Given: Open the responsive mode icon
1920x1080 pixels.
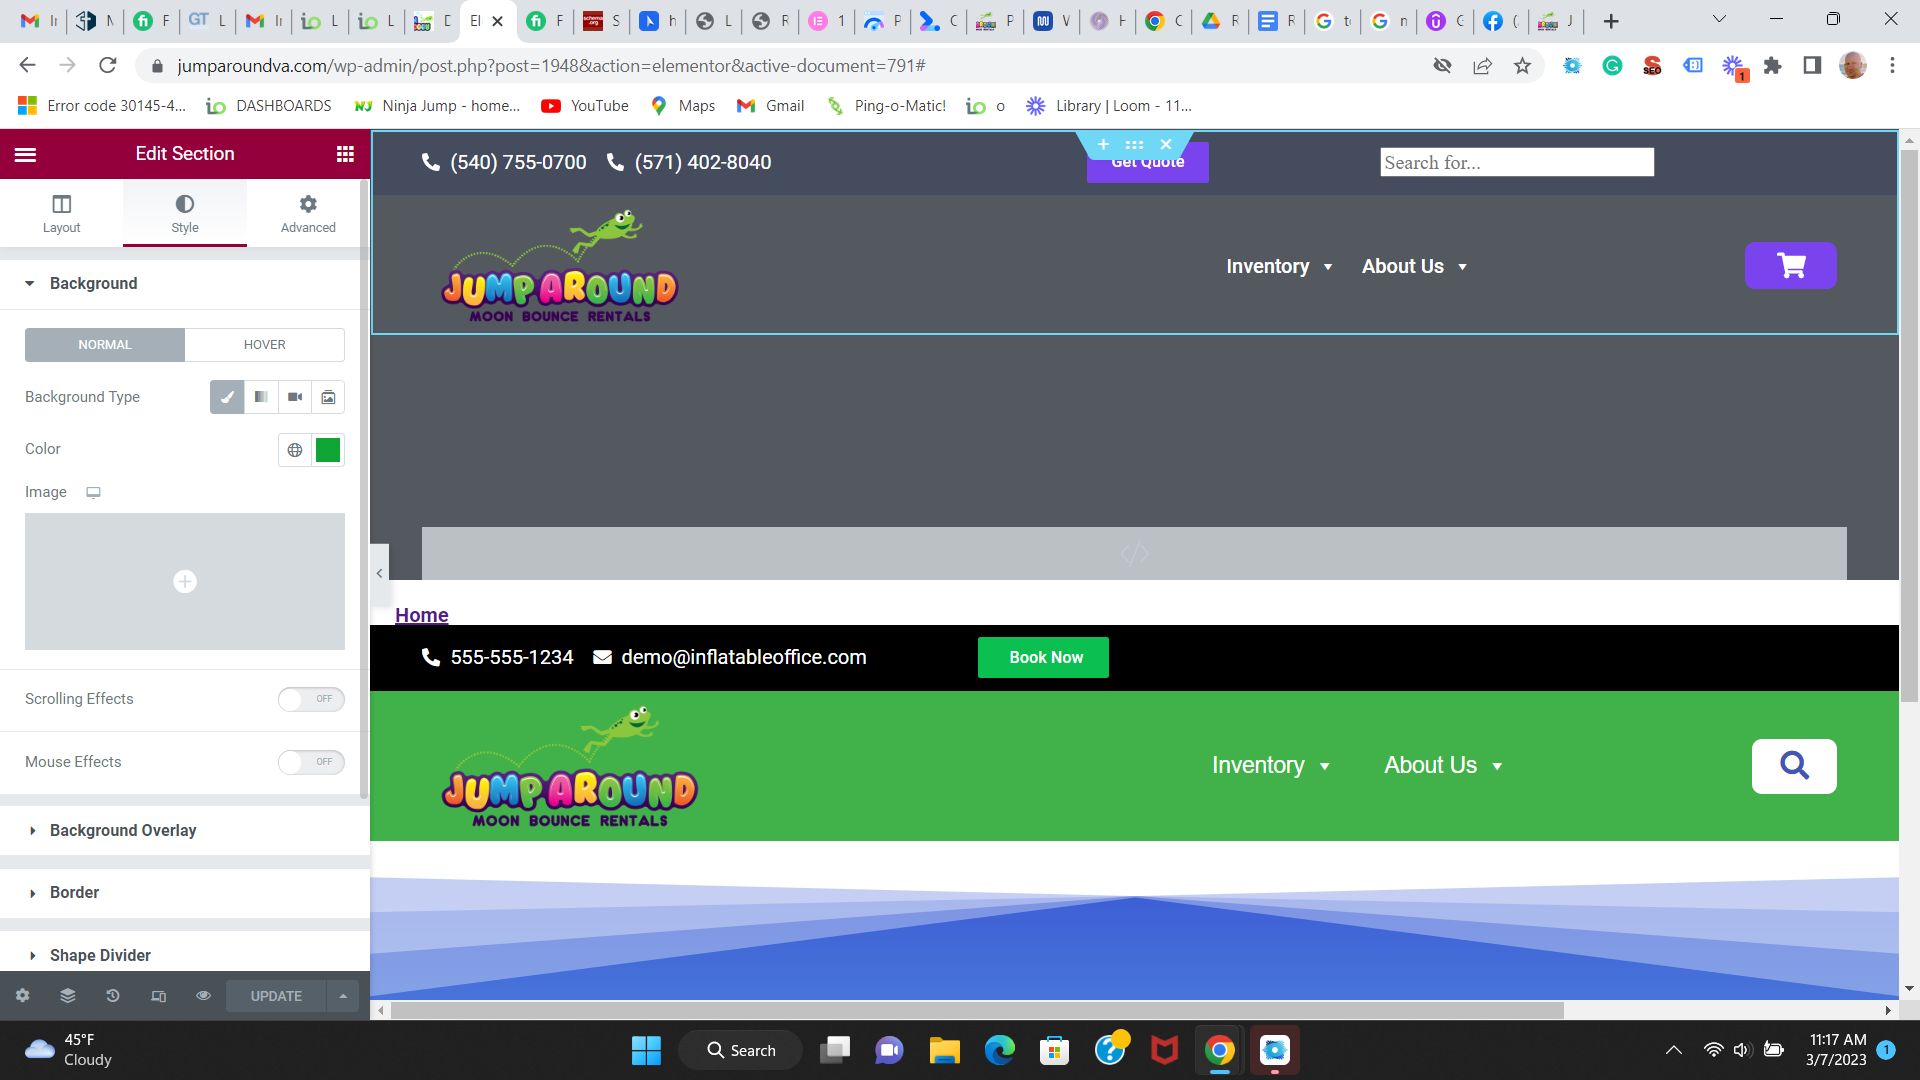Looking at the screenshot, I should [x=158, y=996].
